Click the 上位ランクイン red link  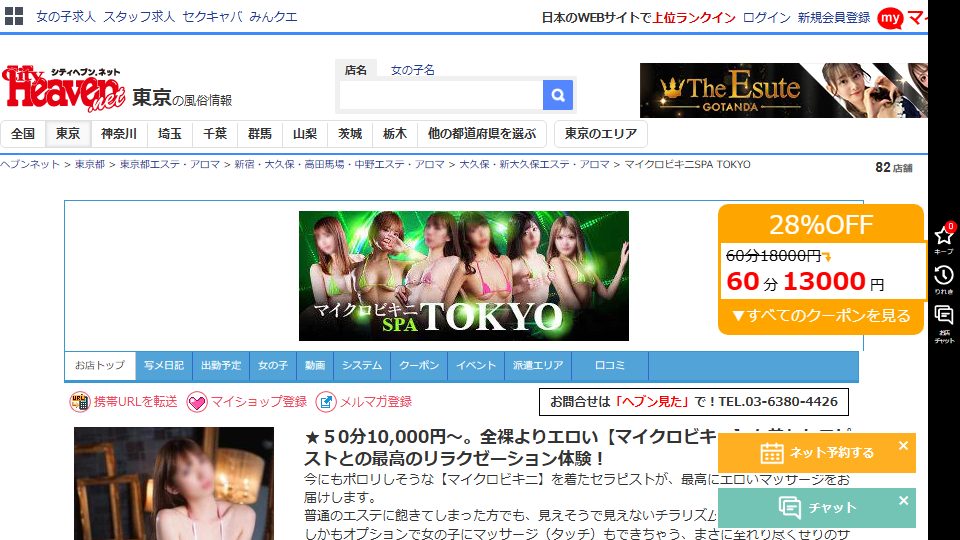click(694, 18)
